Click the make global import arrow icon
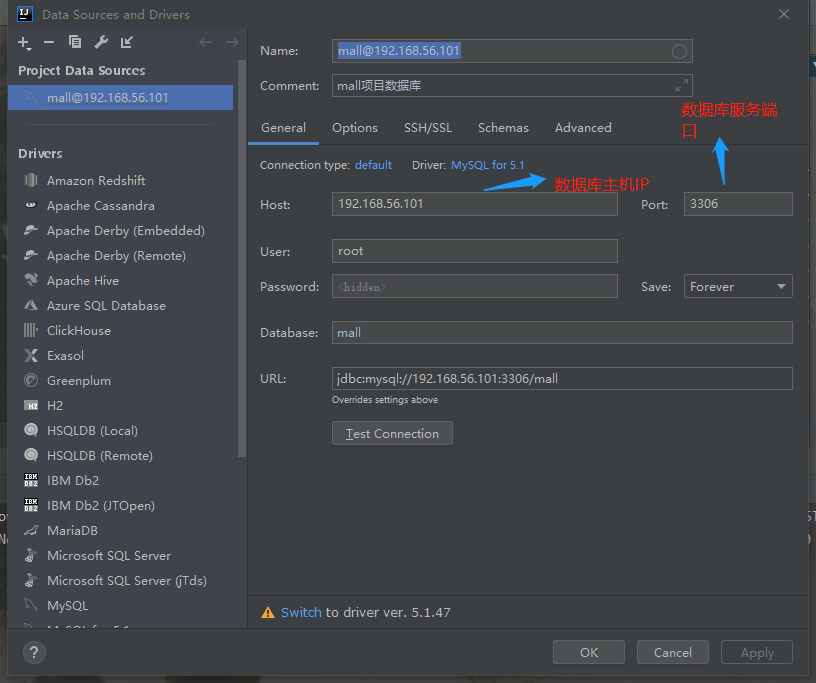This screenshot has width=816, height=683. click(126, 42)
